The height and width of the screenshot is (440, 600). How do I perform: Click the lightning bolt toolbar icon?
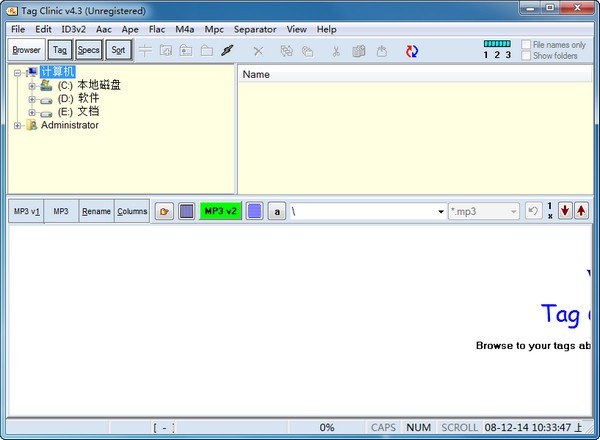[227, 51]
